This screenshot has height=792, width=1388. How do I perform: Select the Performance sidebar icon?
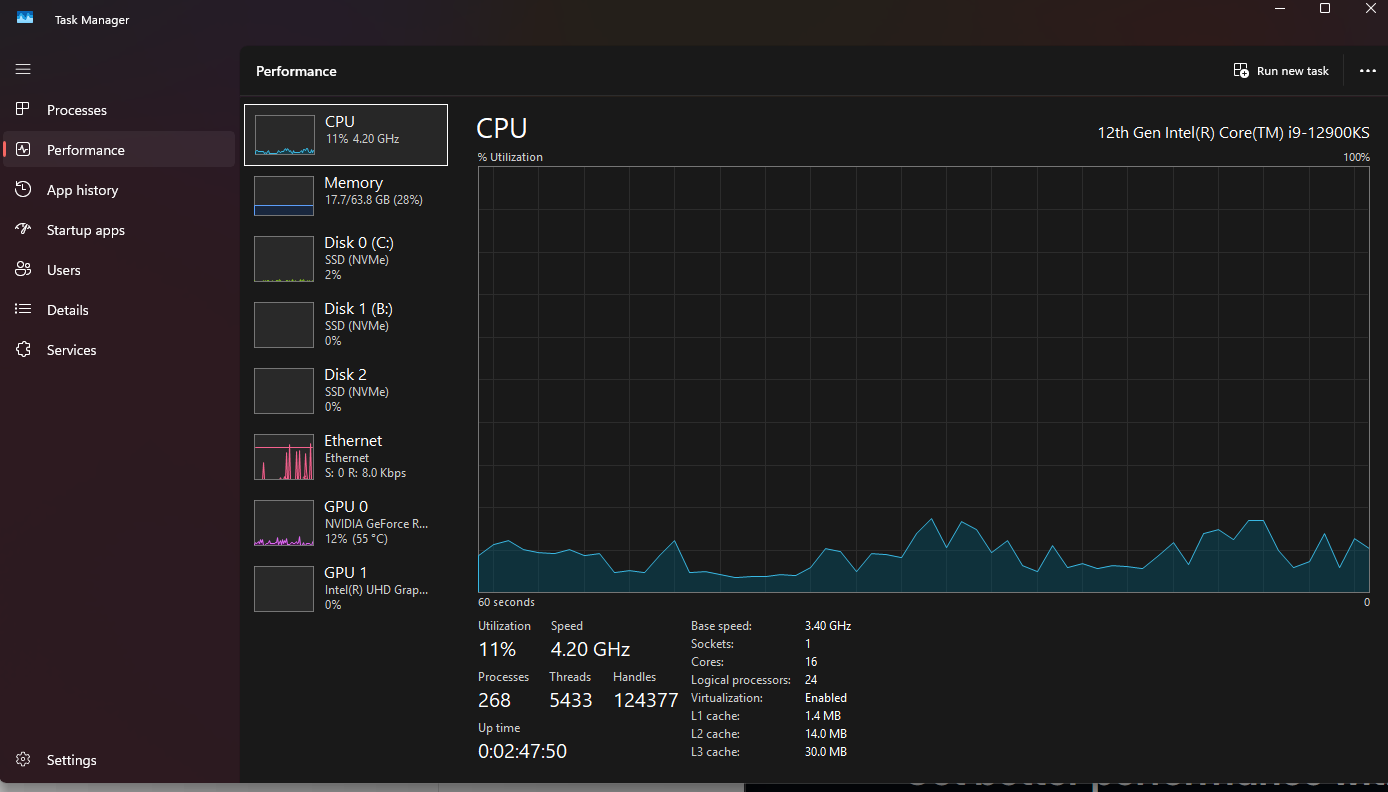point(22,149)
